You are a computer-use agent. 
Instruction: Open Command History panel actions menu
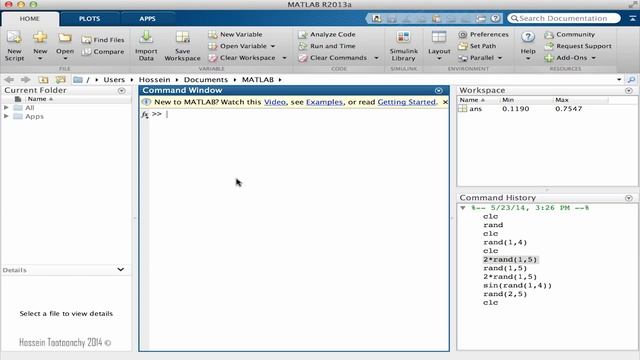(629, 198)
